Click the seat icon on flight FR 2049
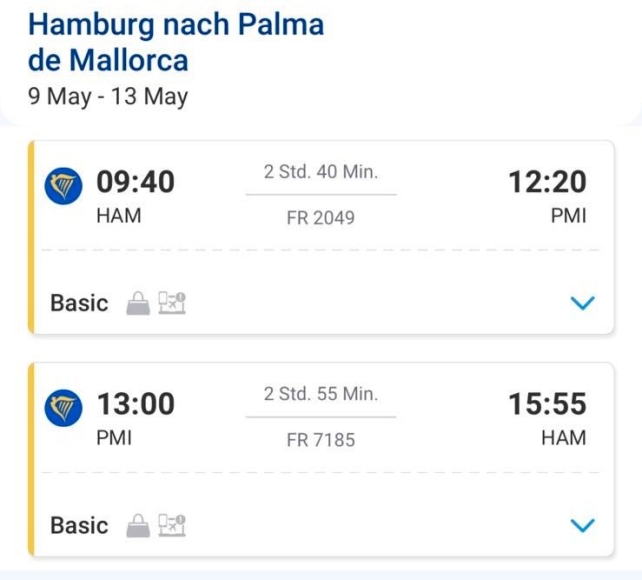 (173, 304)
